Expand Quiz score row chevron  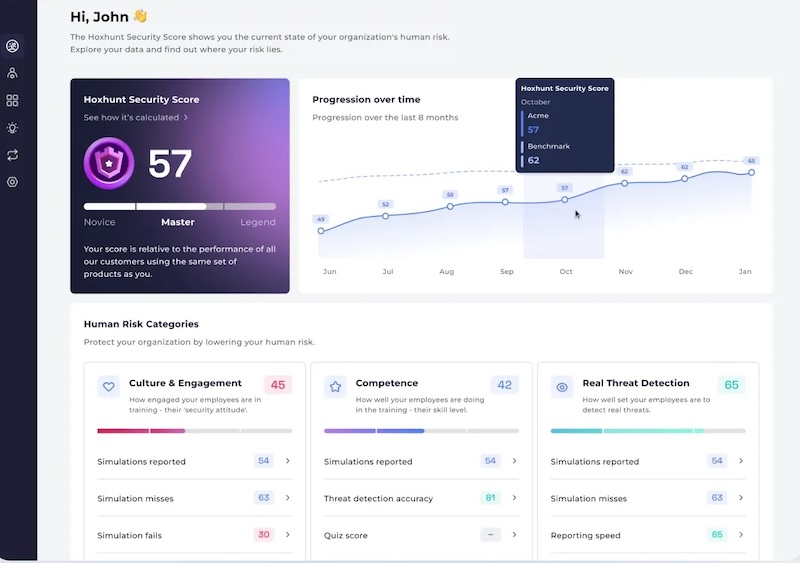click(x=514, y=534)
